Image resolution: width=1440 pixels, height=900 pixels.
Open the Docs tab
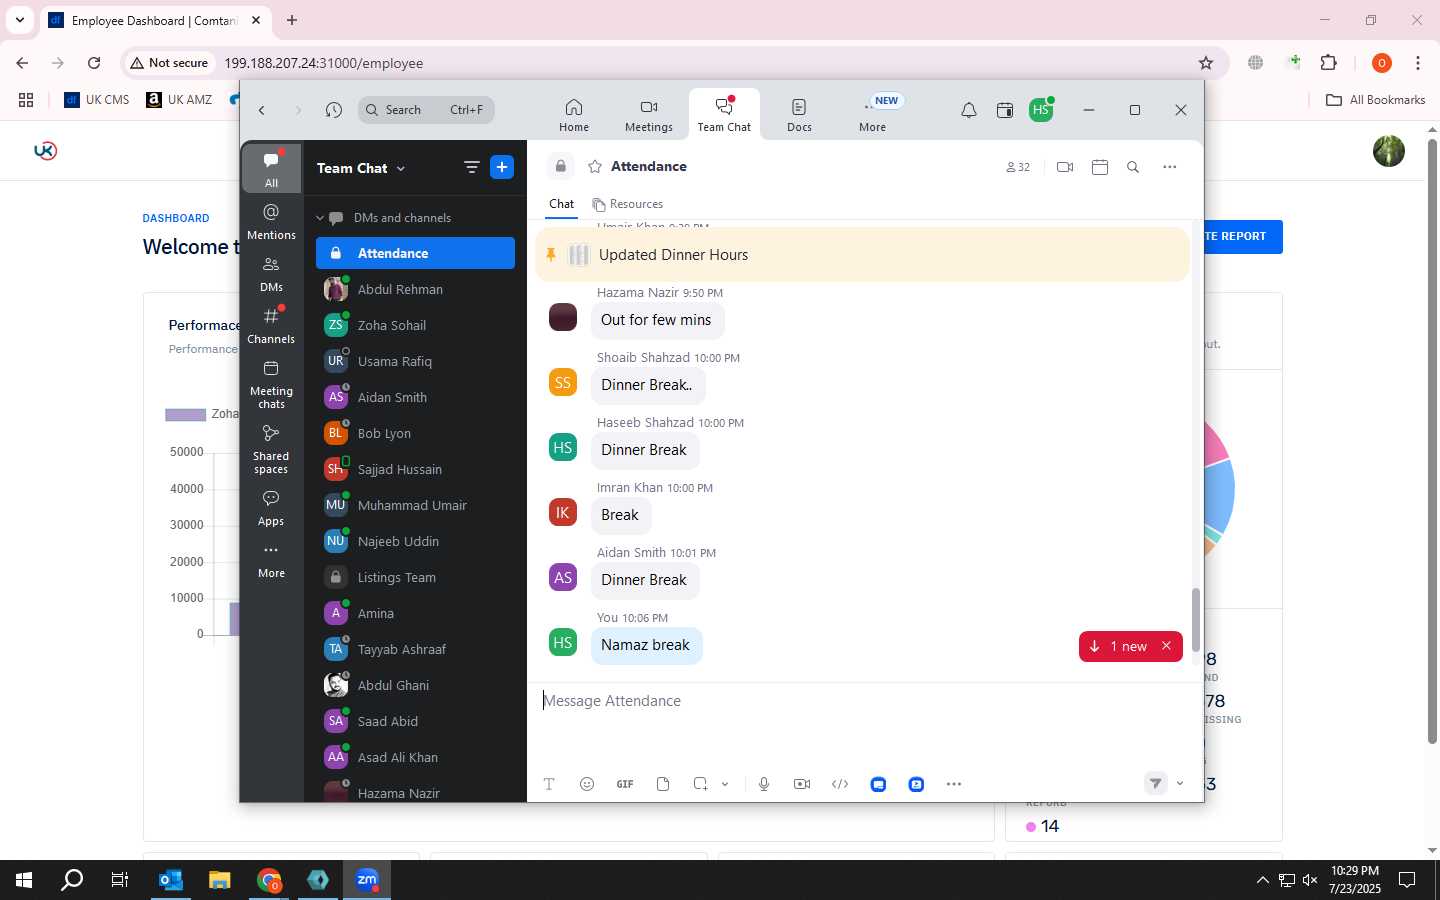point(799,115)
